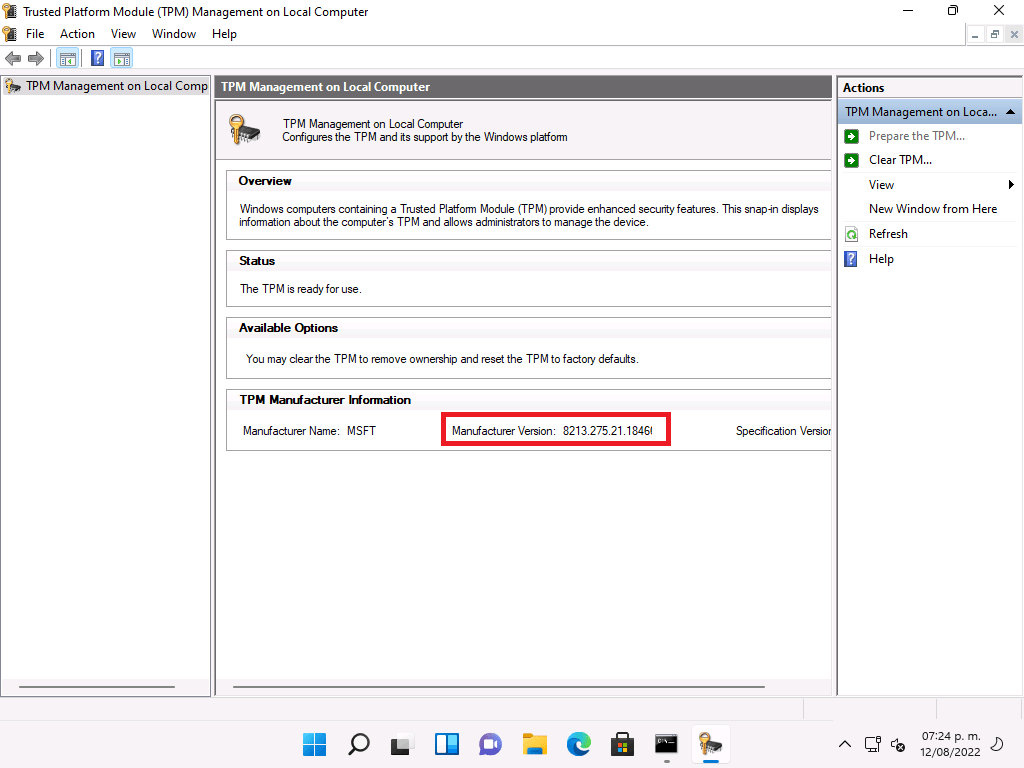Show hidden system tray icons chevron
The height and width of the screenshot is (768, 1024).
tap(845, 744)
